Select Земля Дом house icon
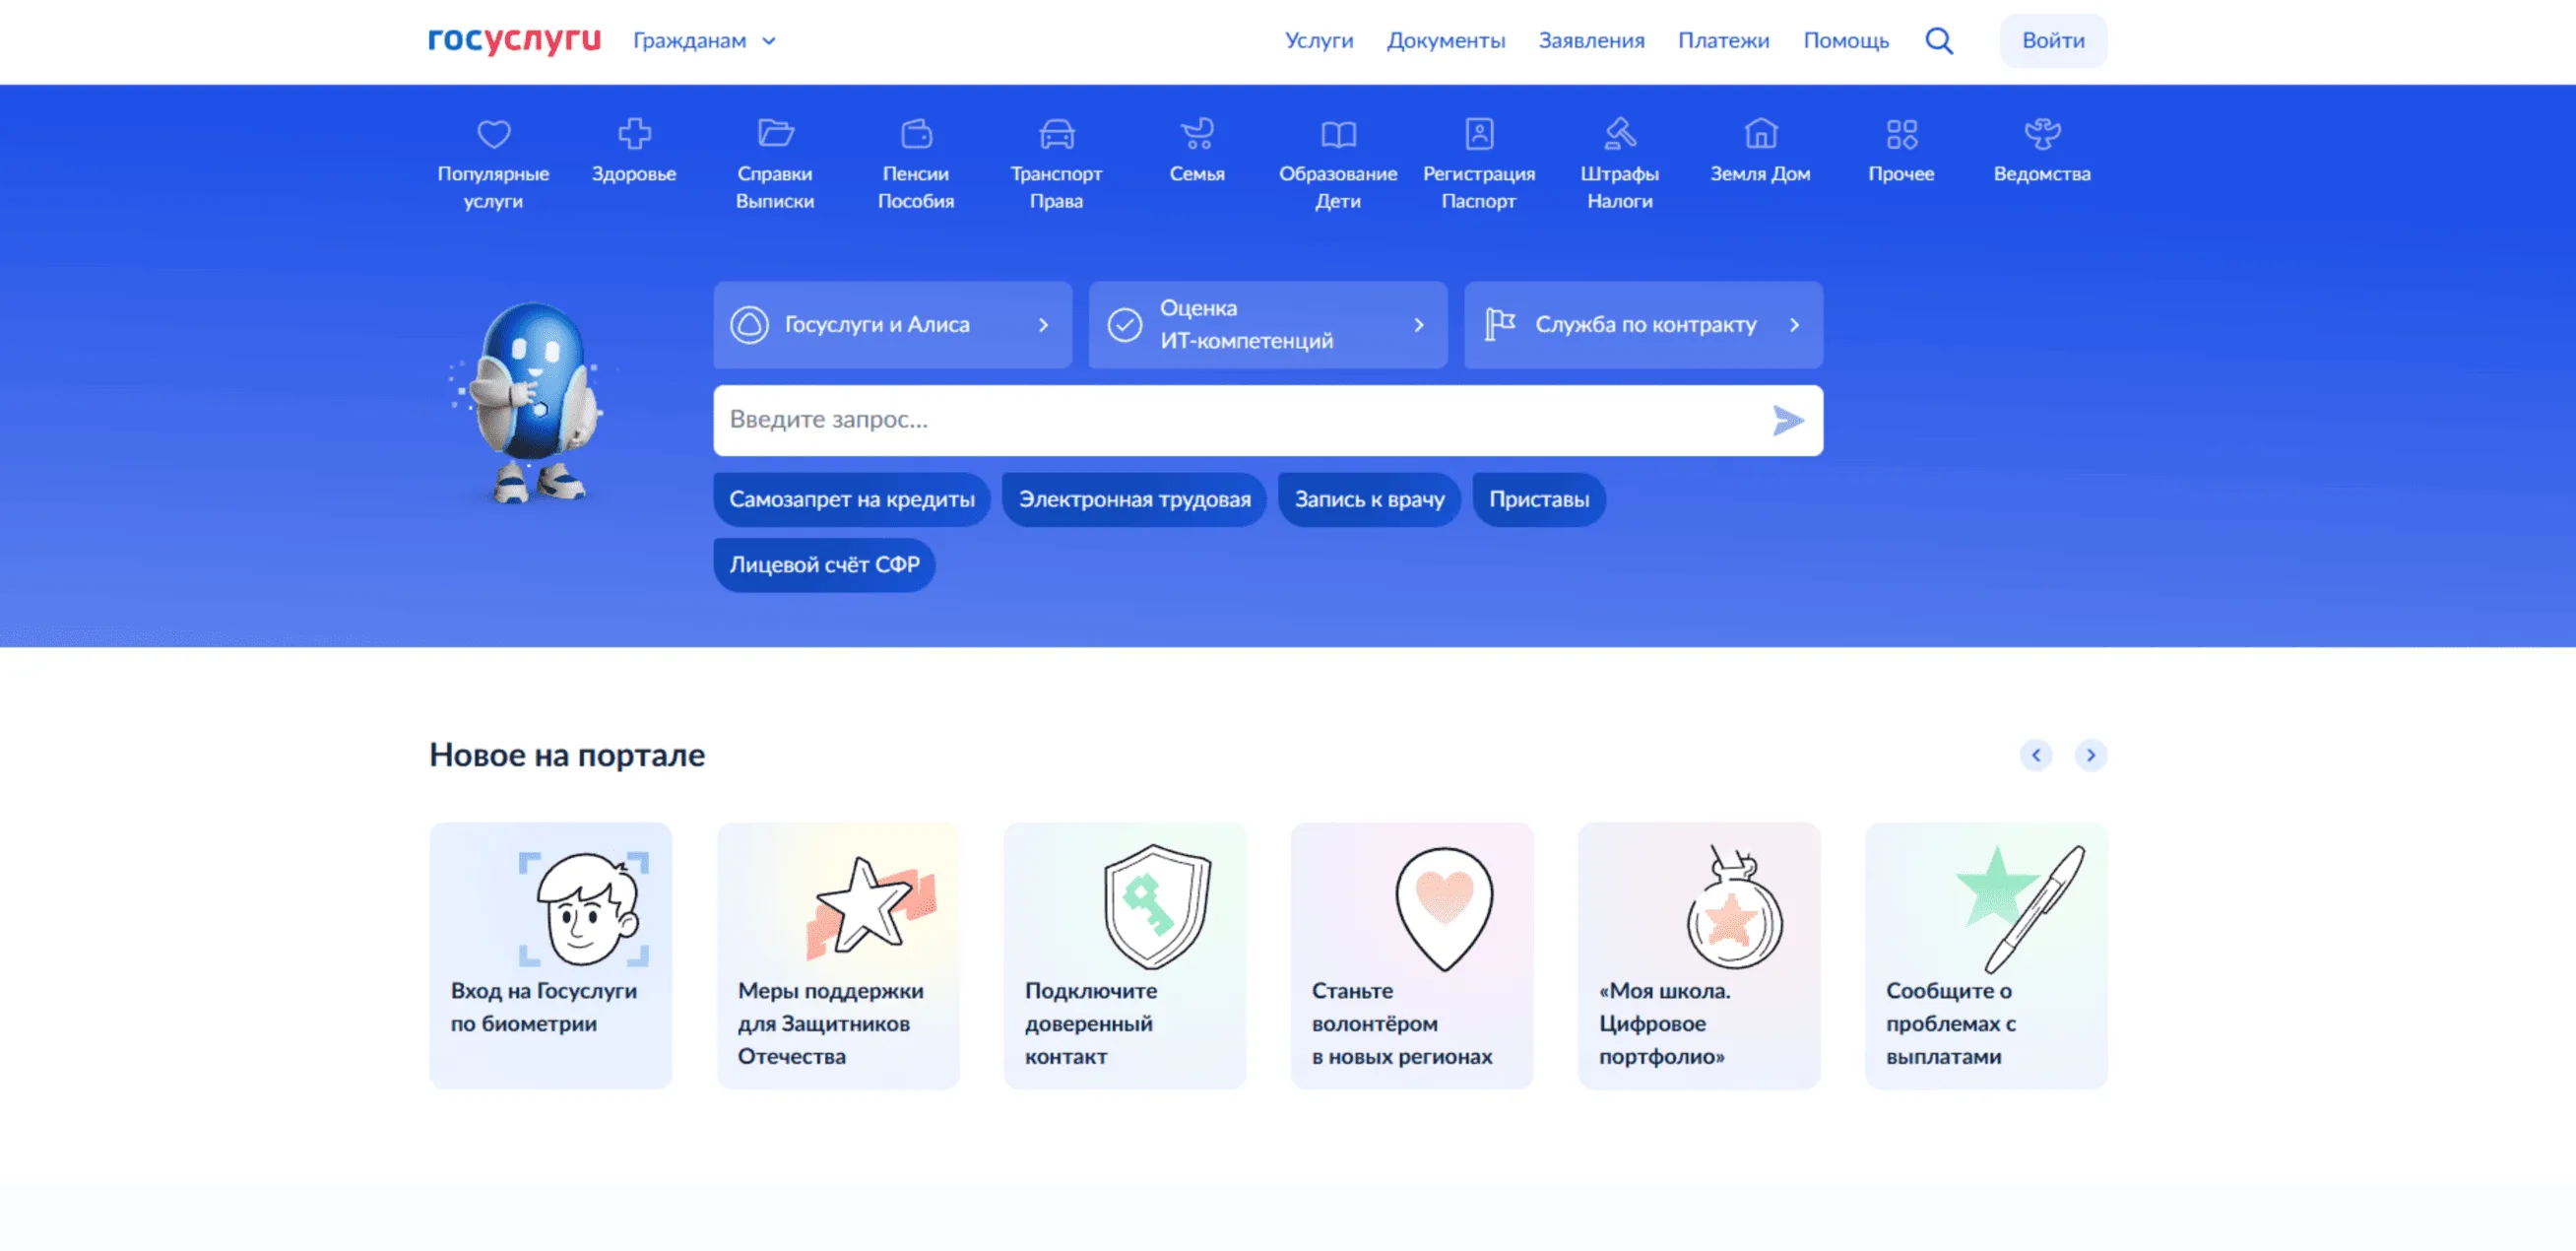Viewport: 2576px width, 1251px height. point(1760,133)
